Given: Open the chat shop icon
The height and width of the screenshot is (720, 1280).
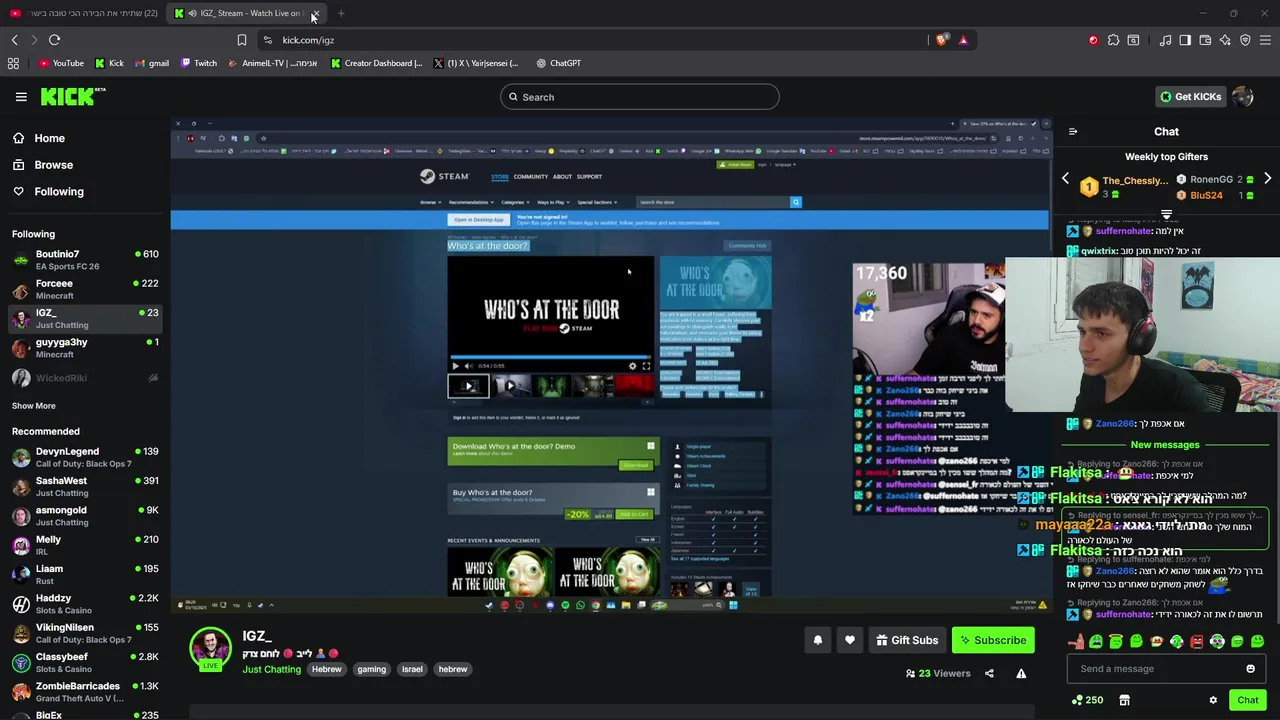Looking at the screenshot, I should (x=1124, y=700).
